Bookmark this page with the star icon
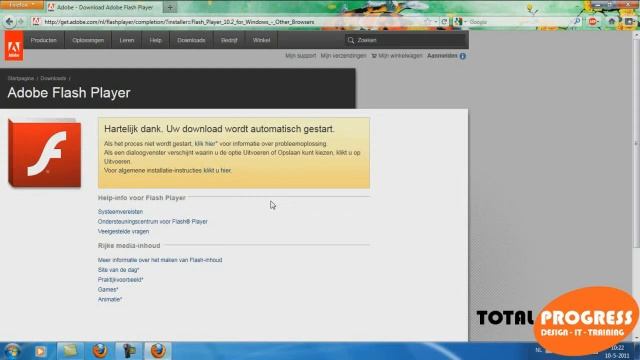This screenshot has width=640, height=360. click(427, 22)
